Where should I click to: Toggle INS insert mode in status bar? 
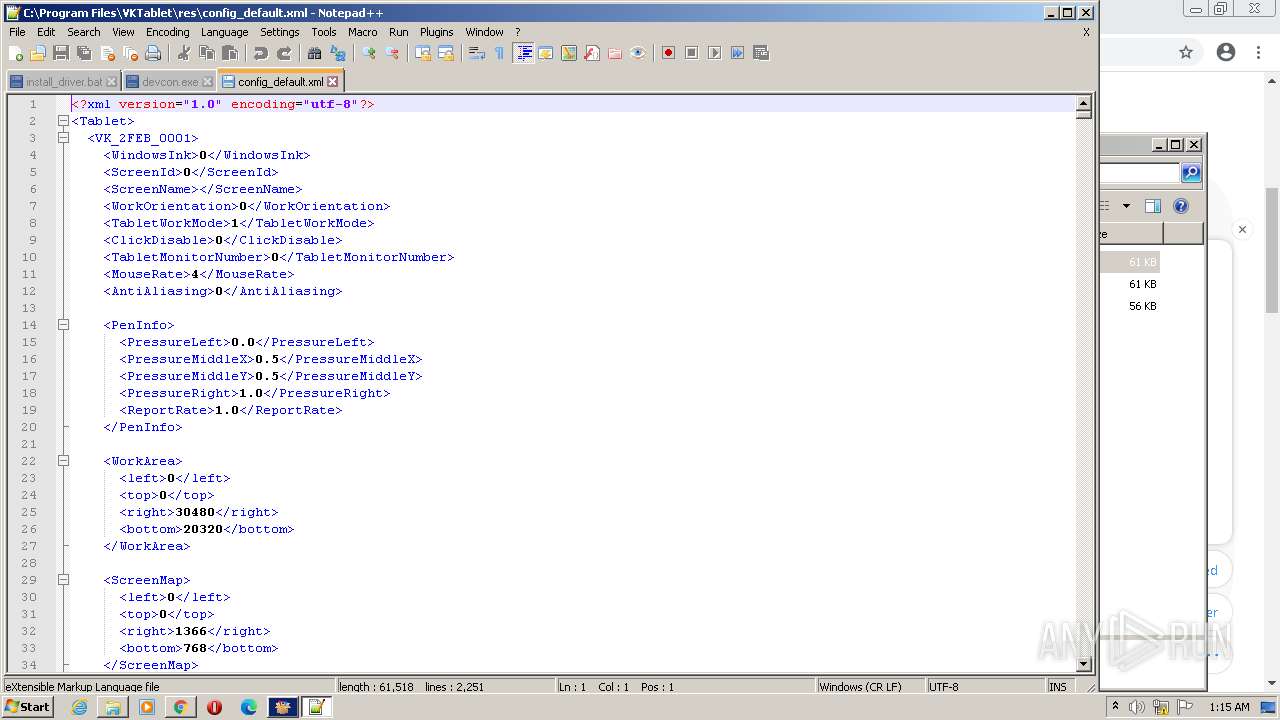(x=1057, y=687)
